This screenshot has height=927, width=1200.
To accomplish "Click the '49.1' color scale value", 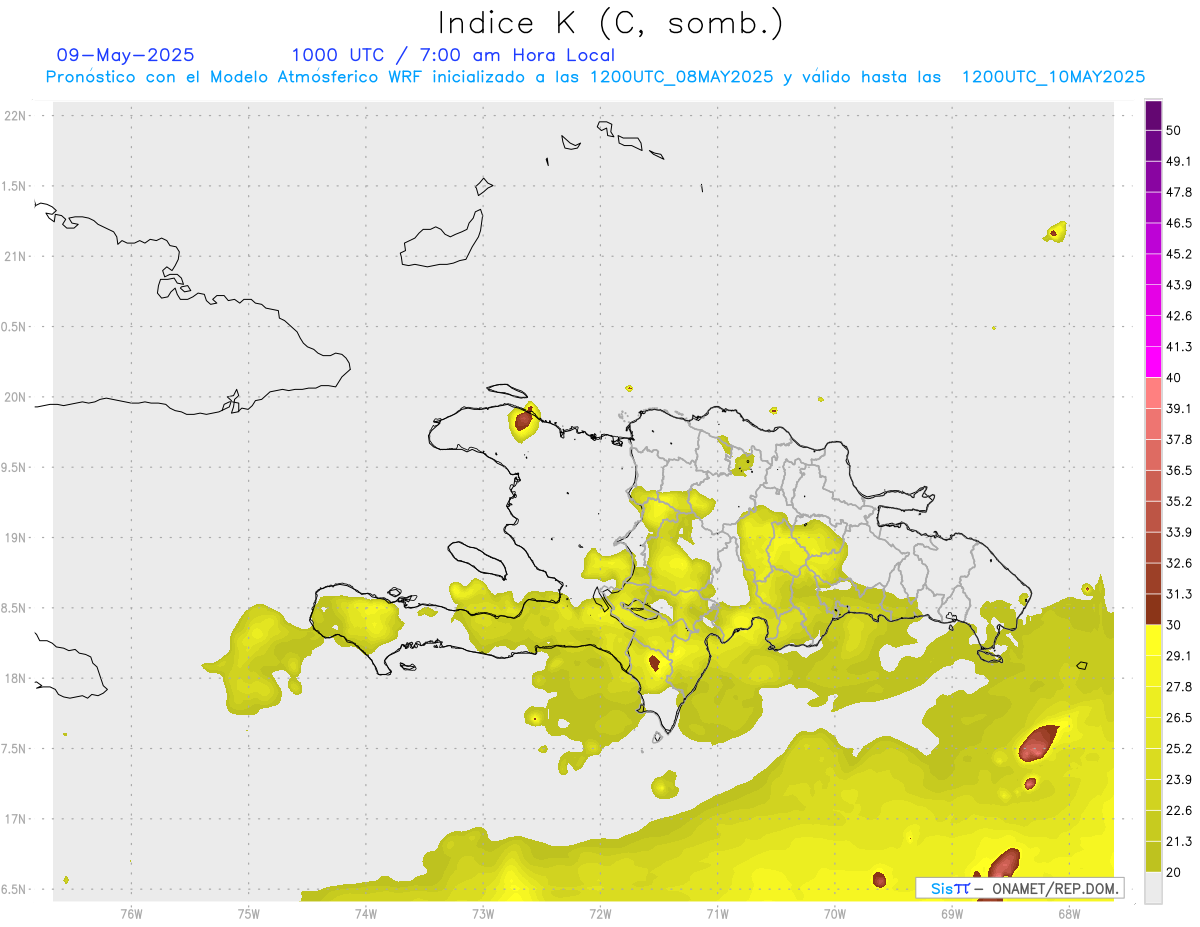I will point(1179,162).
